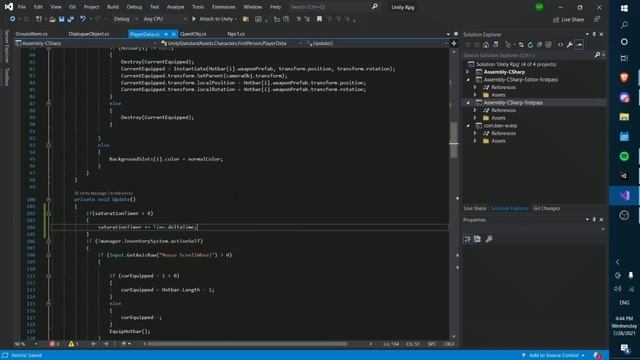Open the Server Explorer side tab

point(6,46)
